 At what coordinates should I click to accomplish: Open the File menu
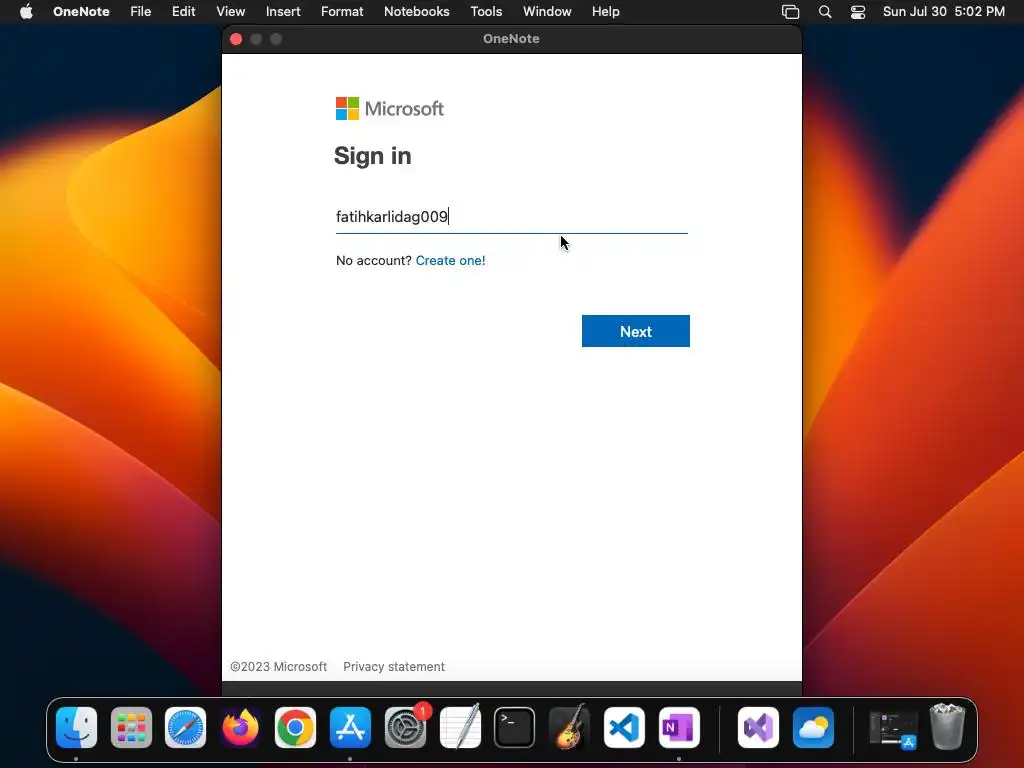click(140, 11)
